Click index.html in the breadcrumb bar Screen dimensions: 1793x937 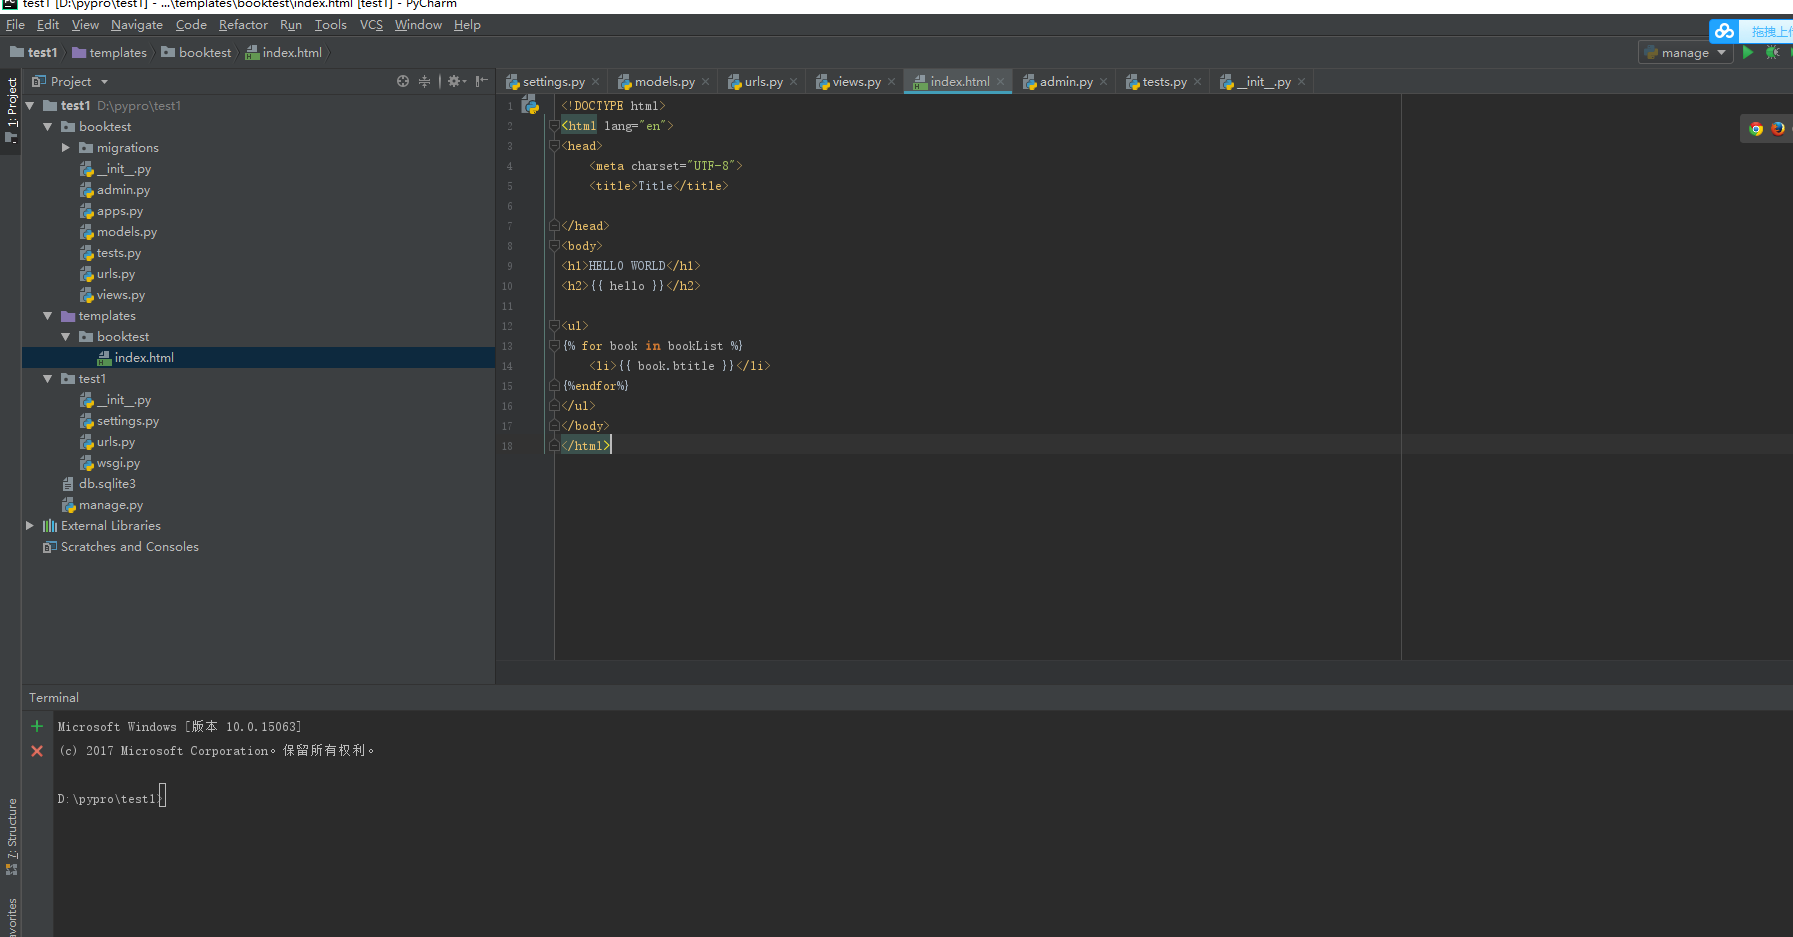point(284,53)
